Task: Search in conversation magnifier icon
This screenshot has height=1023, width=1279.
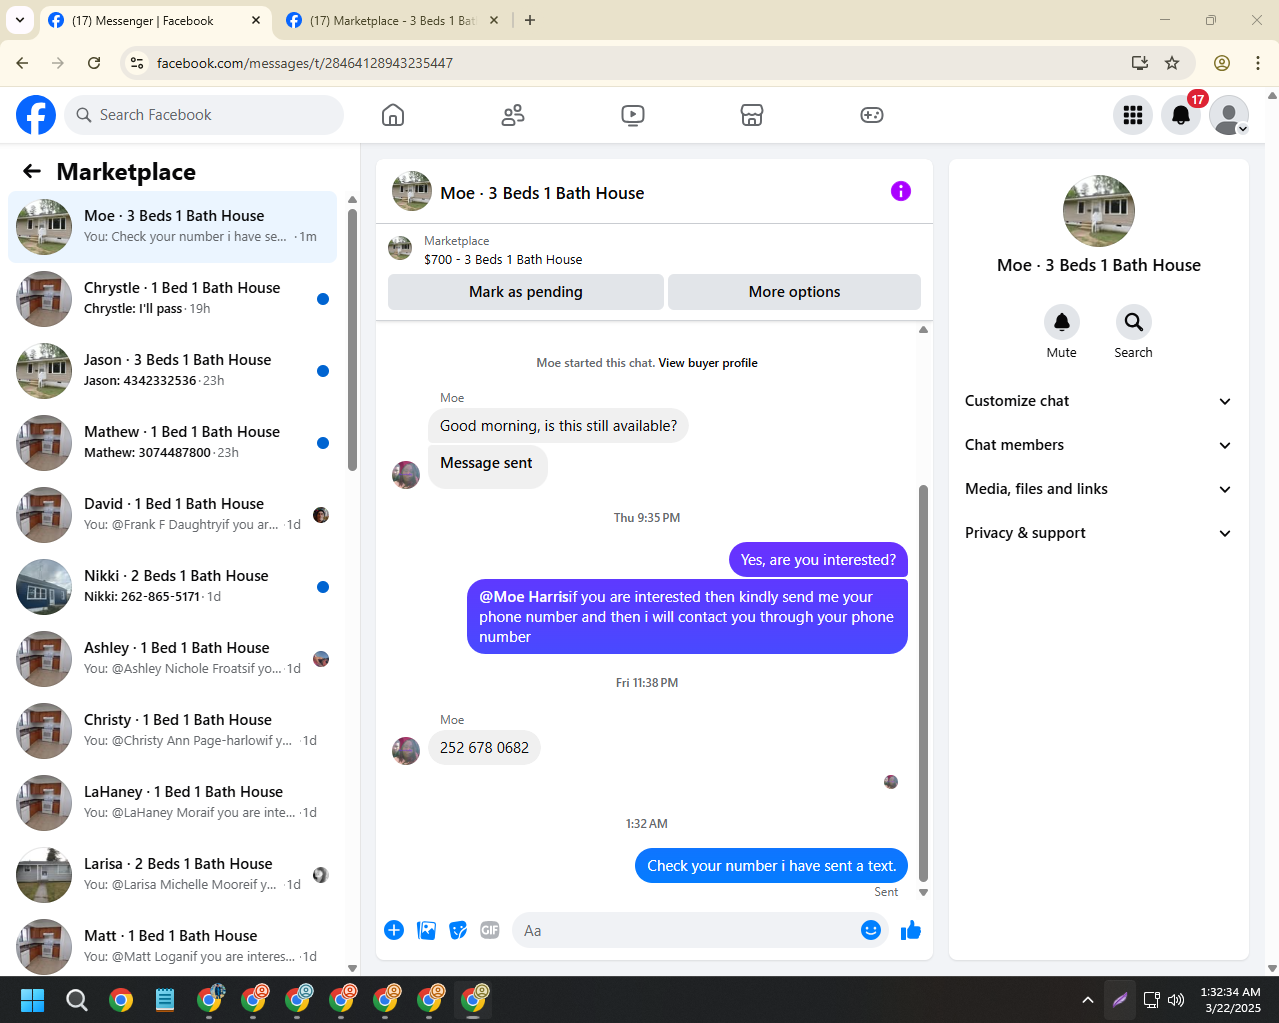Action: (x=1133, y=322)
